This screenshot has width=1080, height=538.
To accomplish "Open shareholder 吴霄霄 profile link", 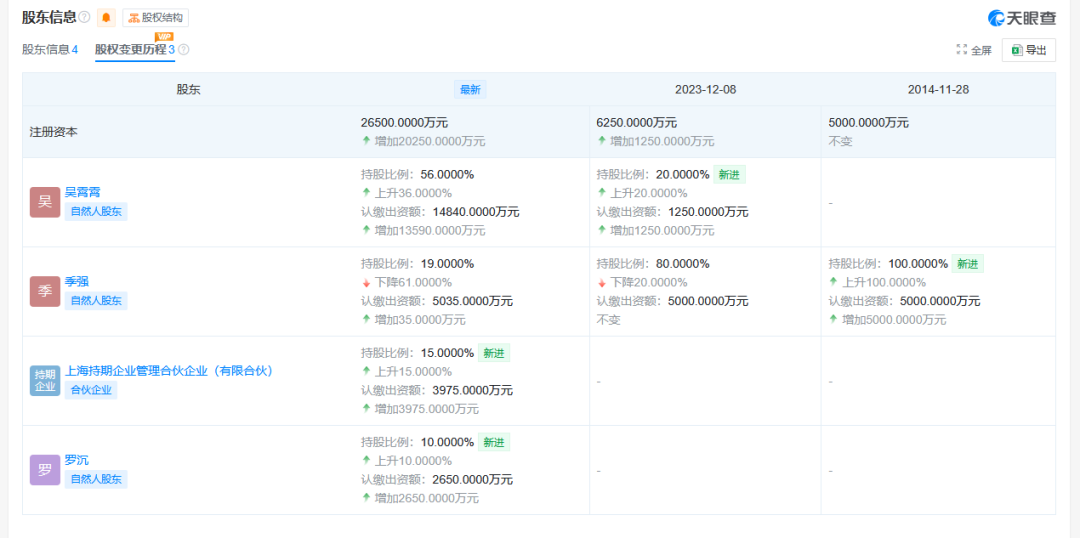I will coord(83,192).
